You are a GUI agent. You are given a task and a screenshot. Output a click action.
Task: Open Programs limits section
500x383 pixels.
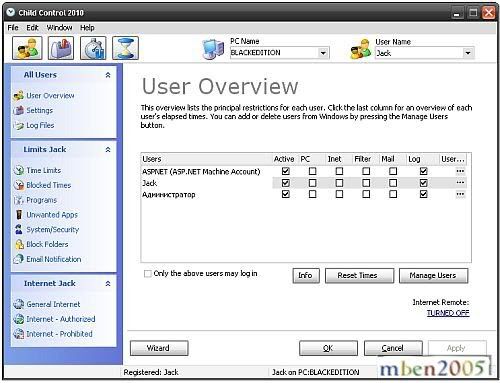click(x=35, y=200)
